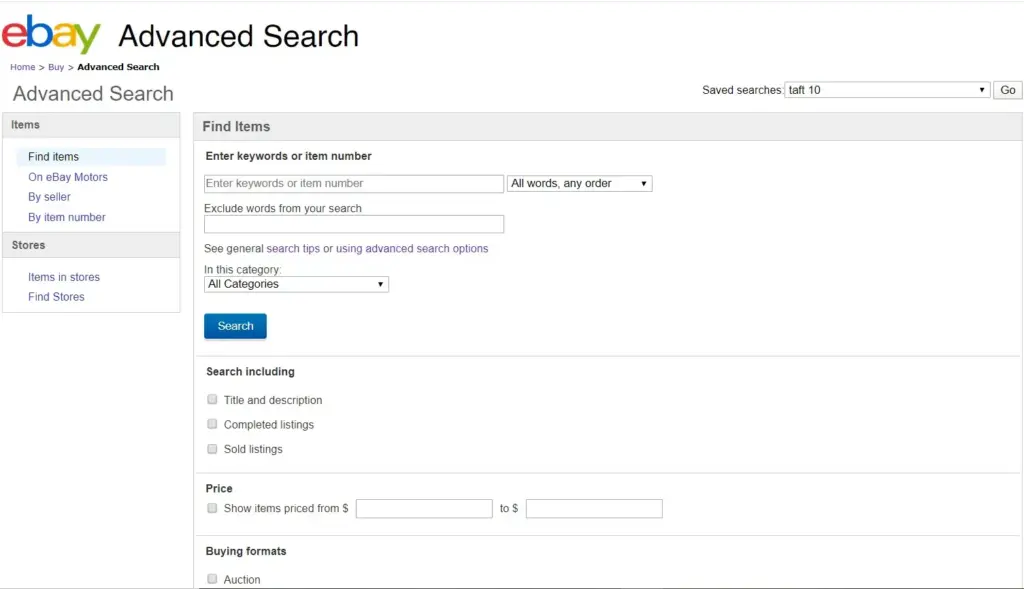
Task: Open the Saved searches dropdown
Action: pos(887,90)
